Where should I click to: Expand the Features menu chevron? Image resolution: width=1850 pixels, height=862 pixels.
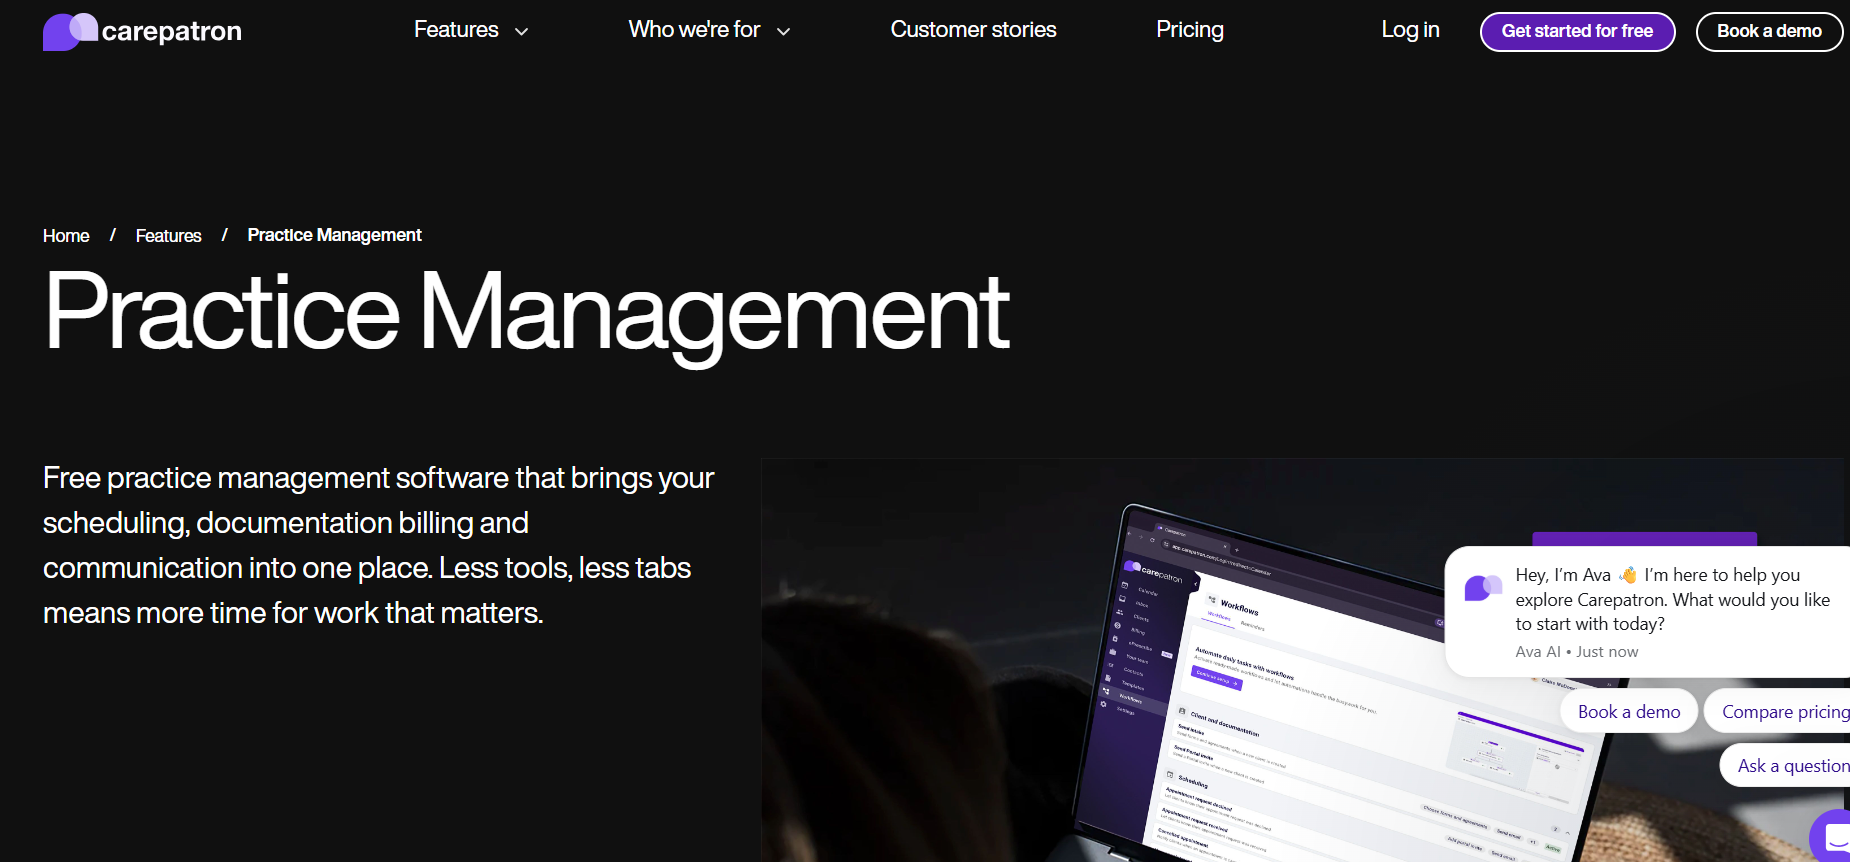tap(521, 32)
